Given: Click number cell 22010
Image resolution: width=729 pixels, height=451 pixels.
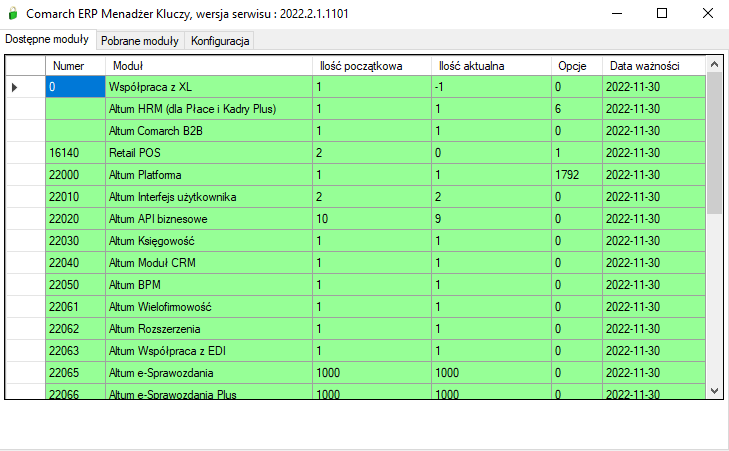Looking at the screenshot, I should (x=75, y=197).
